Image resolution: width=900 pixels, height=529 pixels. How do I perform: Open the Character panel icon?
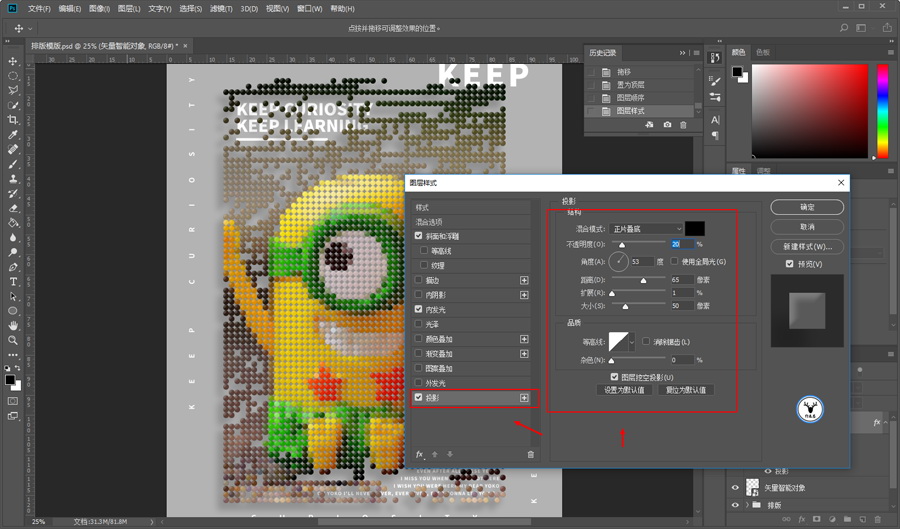coord(715,120)
